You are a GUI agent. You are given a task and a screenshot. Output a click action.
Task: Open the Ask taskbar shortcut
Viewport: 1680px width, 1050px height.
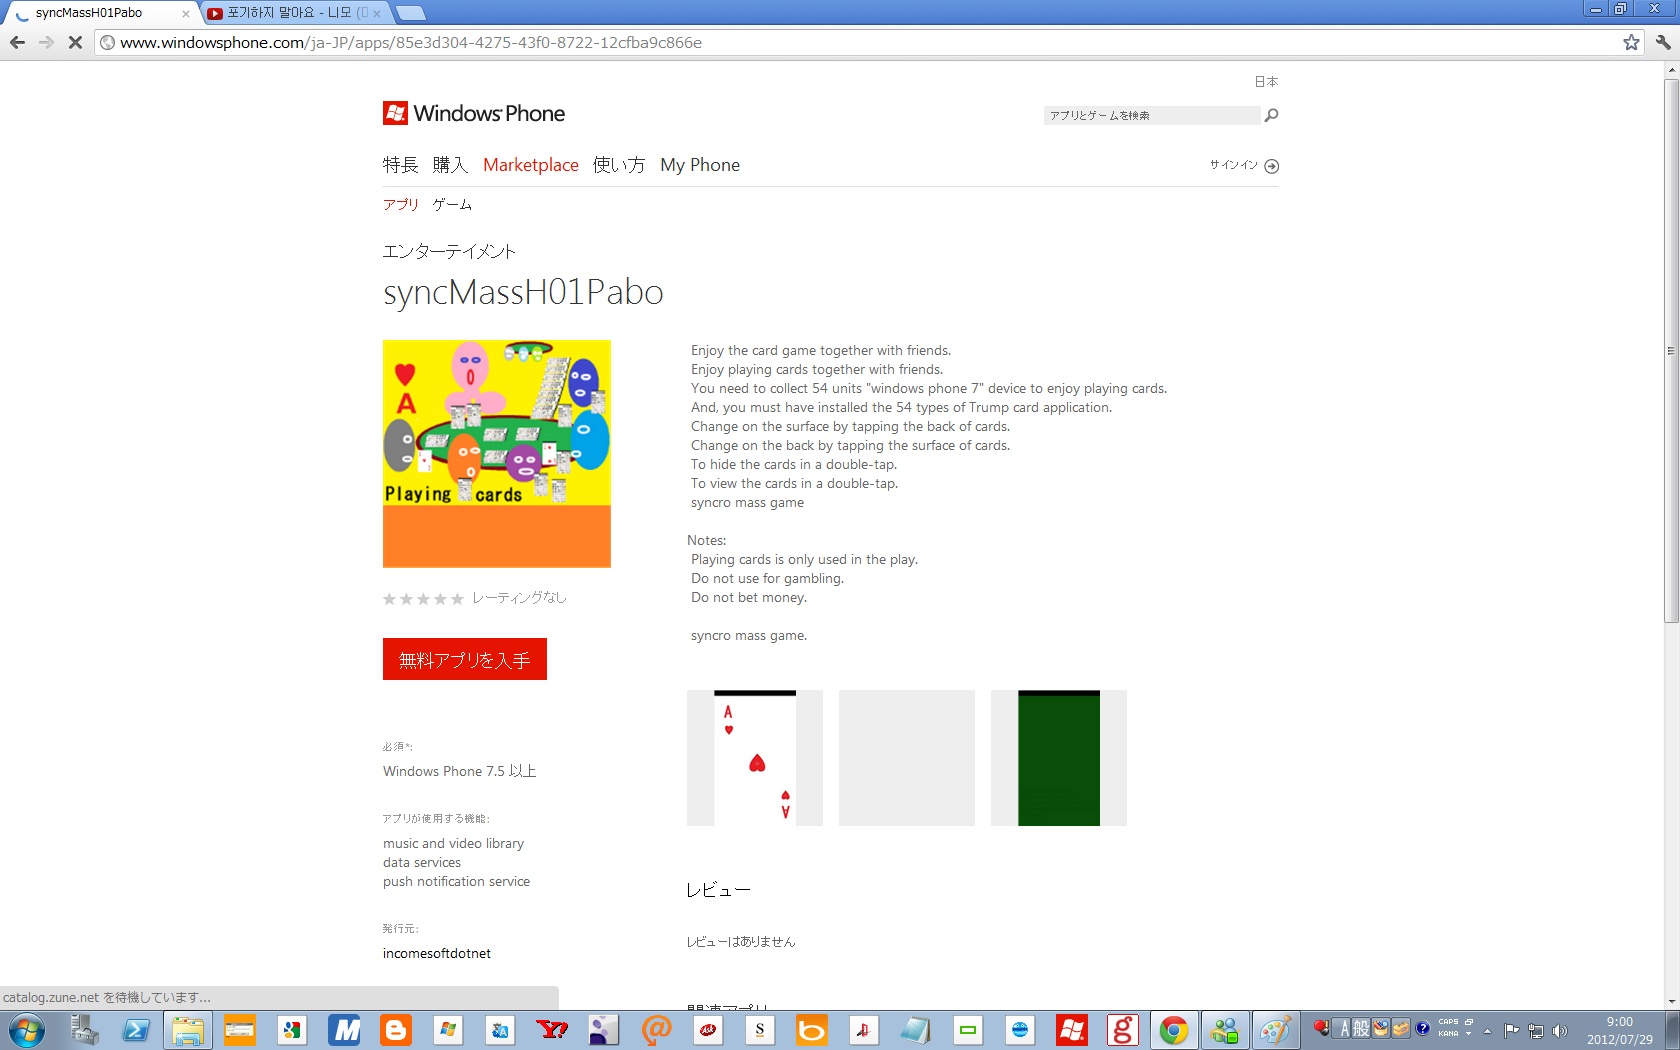coord(708,1030)
